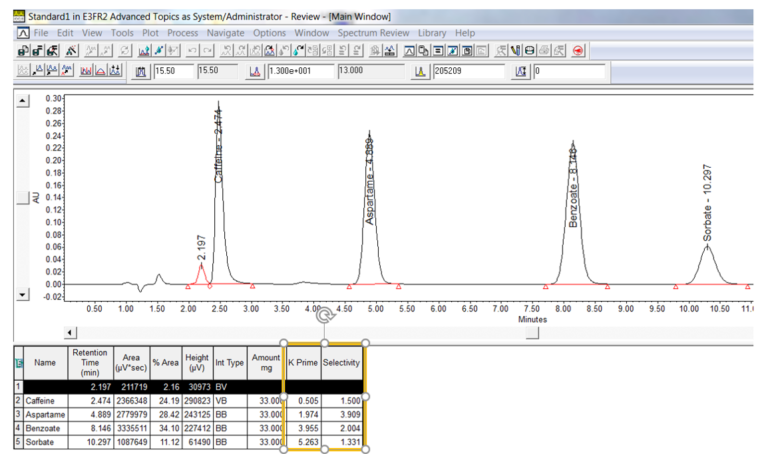
Task: Click the single red peak baseline icon
Action: point(100,71)
